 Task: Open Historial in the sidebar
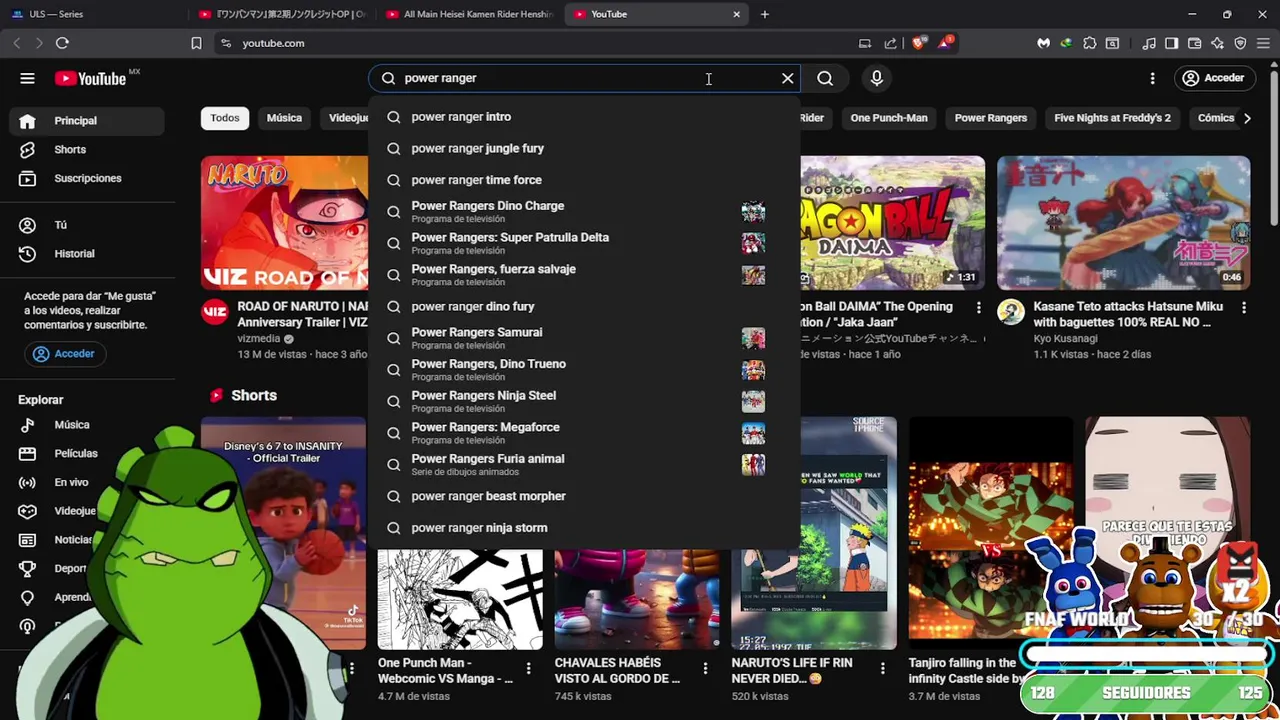[x=88, y=254]
